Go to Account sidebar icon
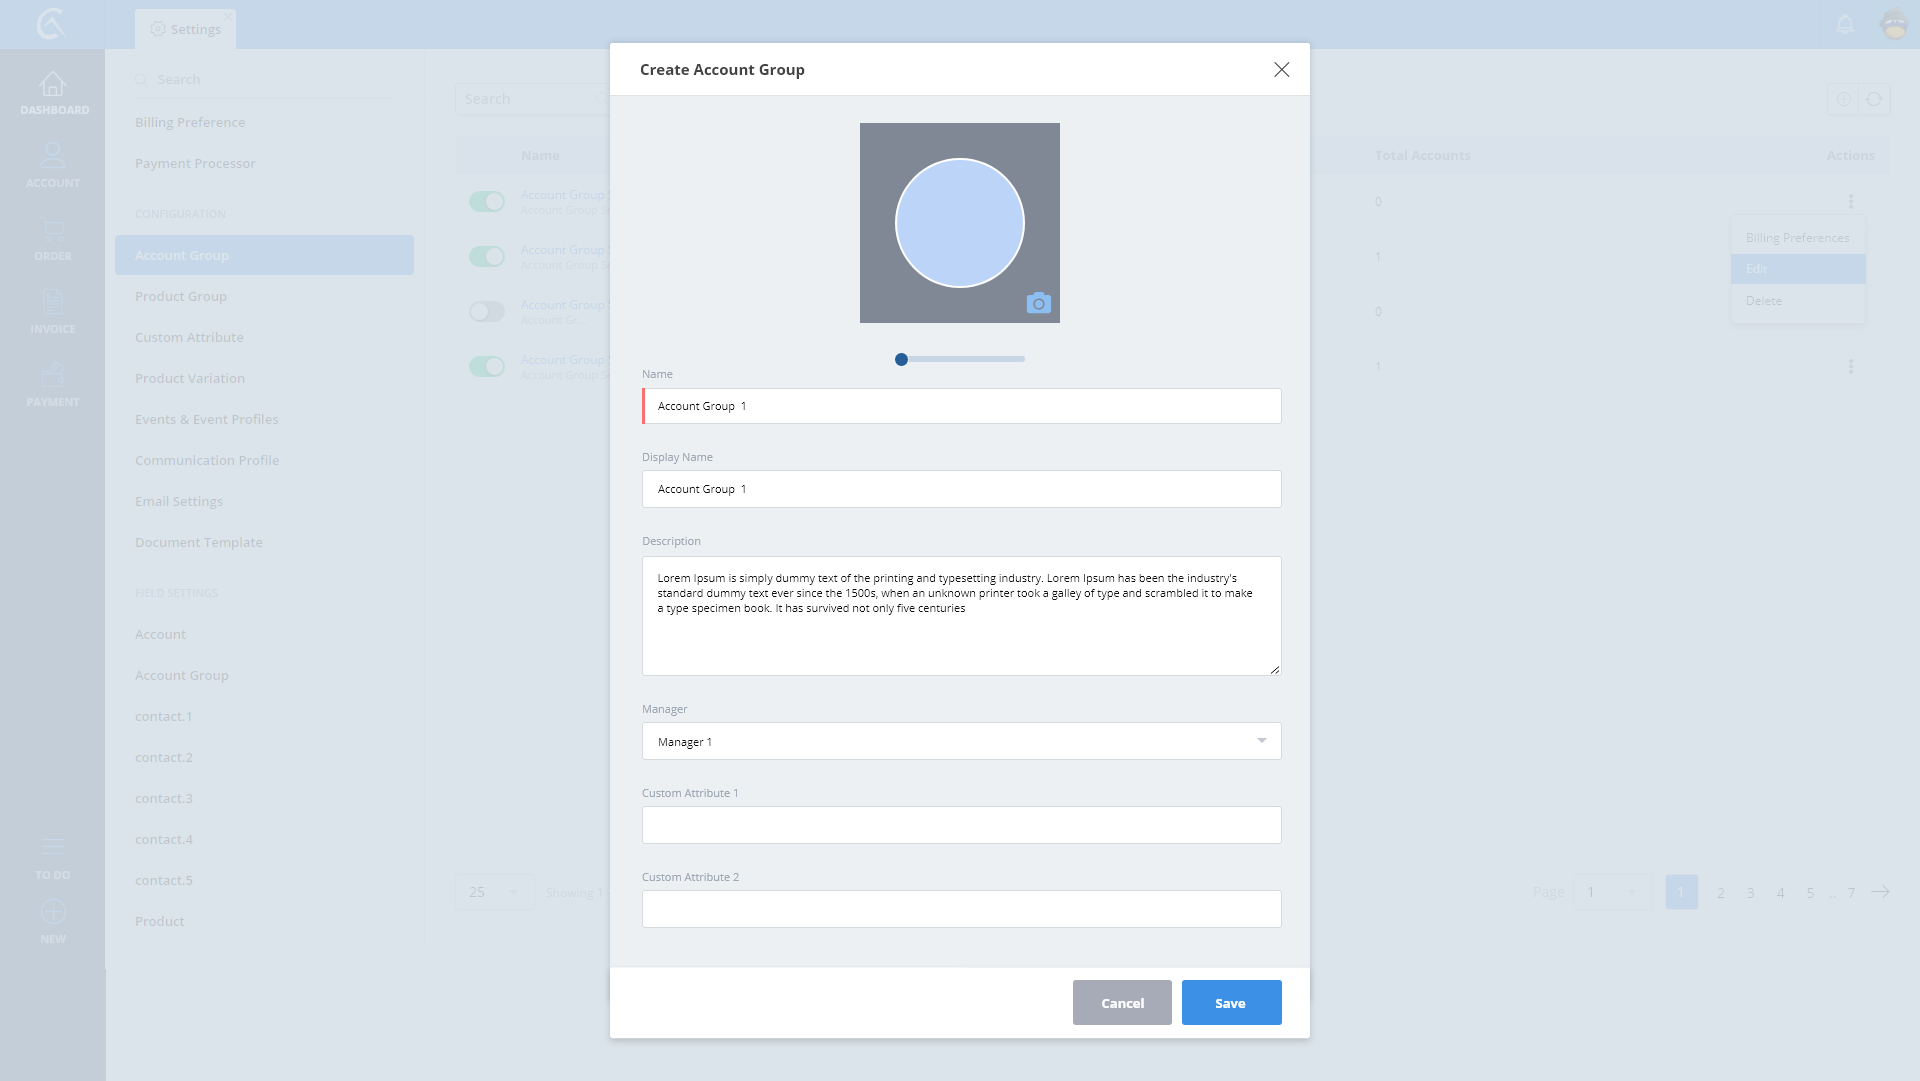Screen dimensions: 1920x1081 pyautogui.click(x=53, y=157)
